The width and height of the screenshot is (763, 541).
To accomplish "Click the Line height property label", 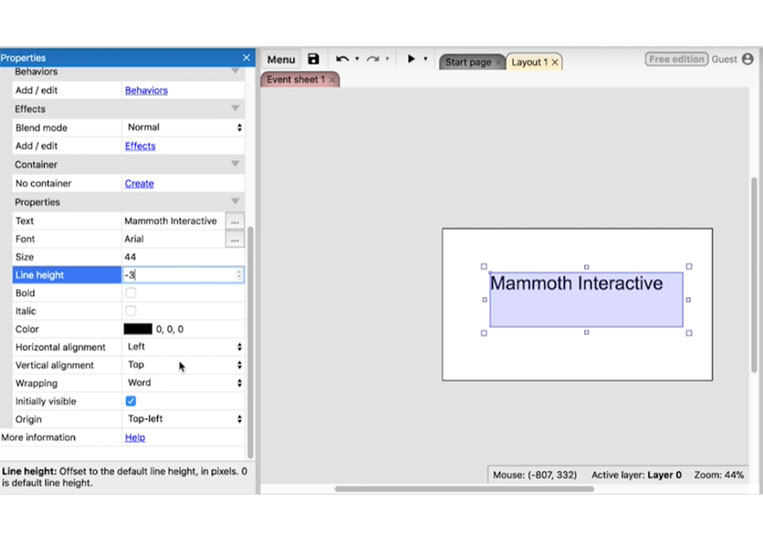I will click(x=39, y=275).
